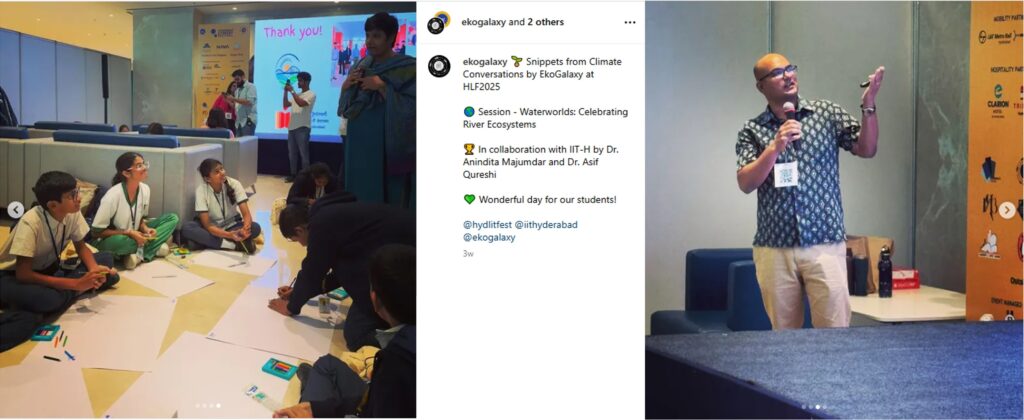Viewport: 1024px width, 420px height.
Task: Open the photo of students drawing on floor
Action: tap(208, 210)
